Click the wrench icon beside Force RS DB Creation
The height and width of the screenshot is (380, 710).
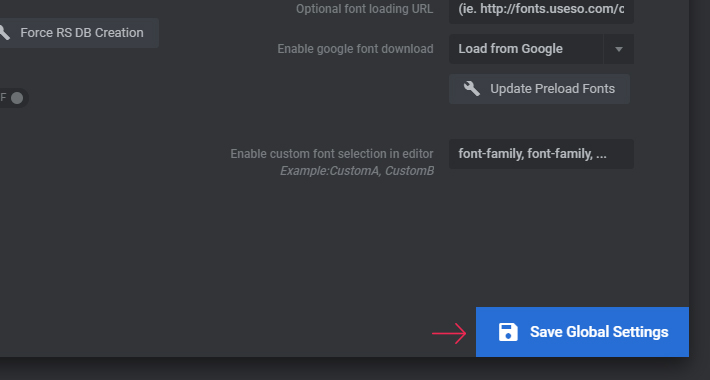point(4,33)
